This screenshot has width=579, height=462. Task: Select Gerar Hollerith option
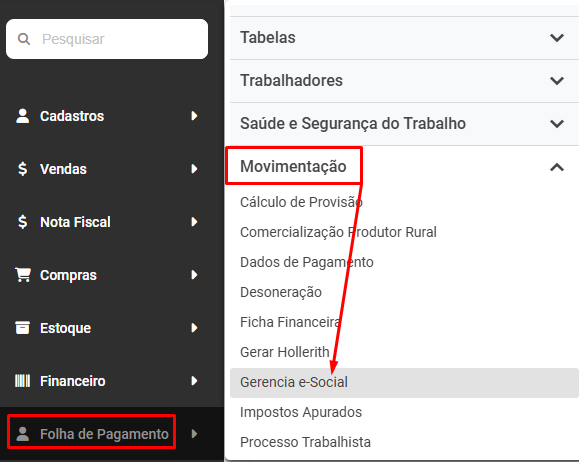285,352
